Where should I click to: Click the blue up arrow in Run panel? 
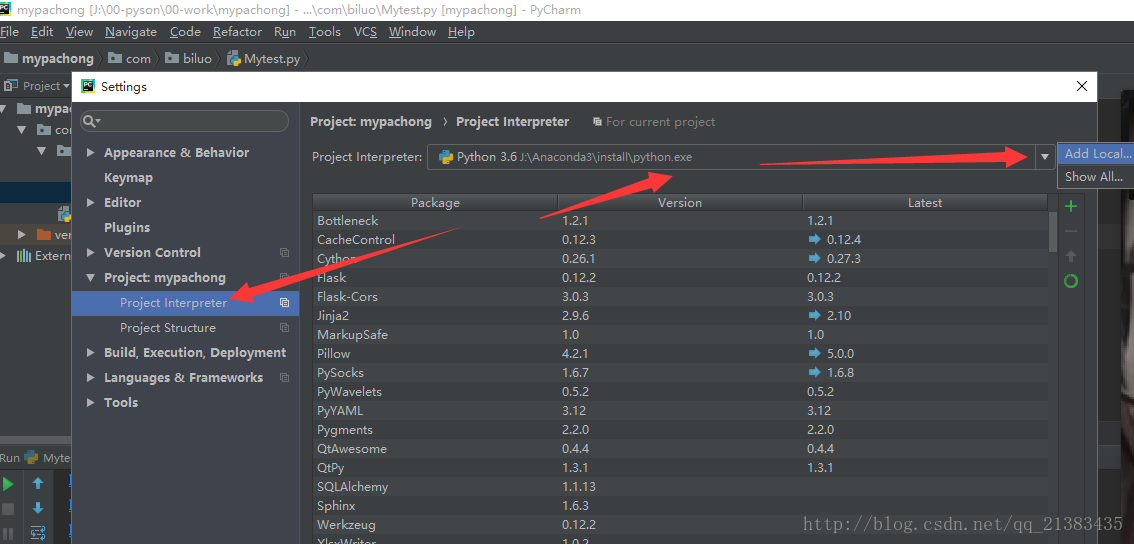click(x=38, y=484)
